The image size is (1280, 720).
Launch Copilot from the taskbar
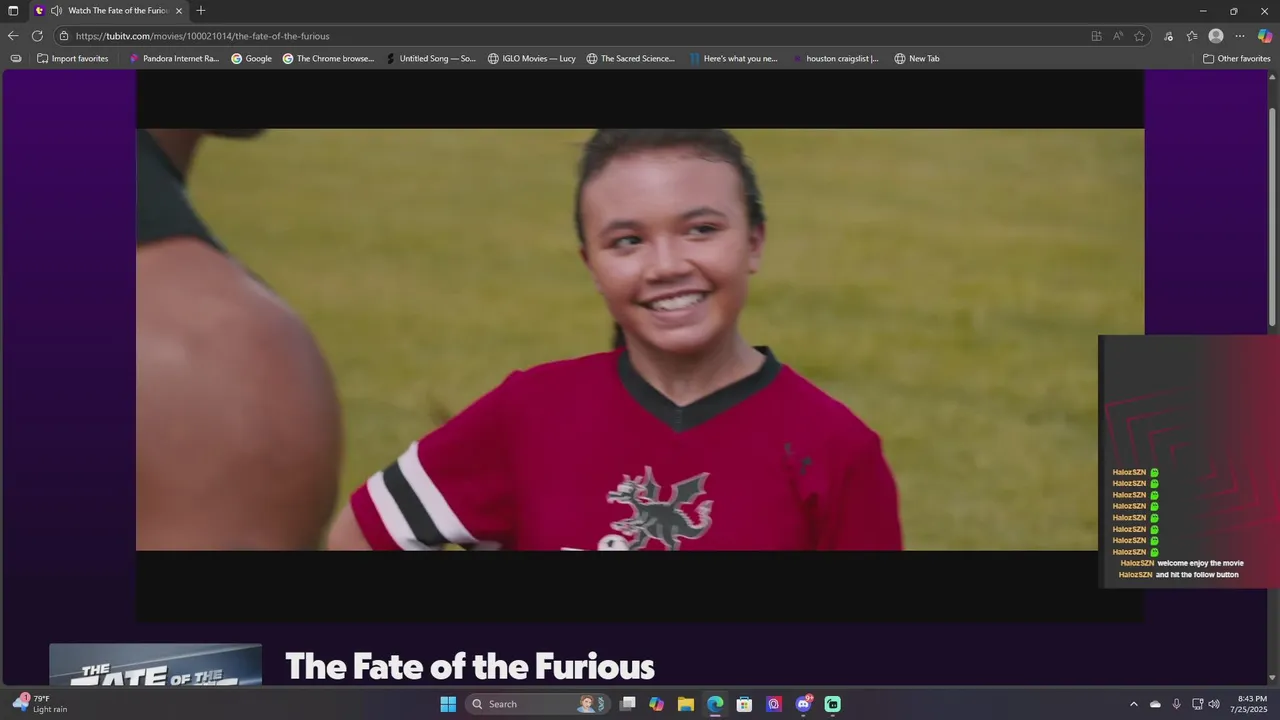(656, 704)
